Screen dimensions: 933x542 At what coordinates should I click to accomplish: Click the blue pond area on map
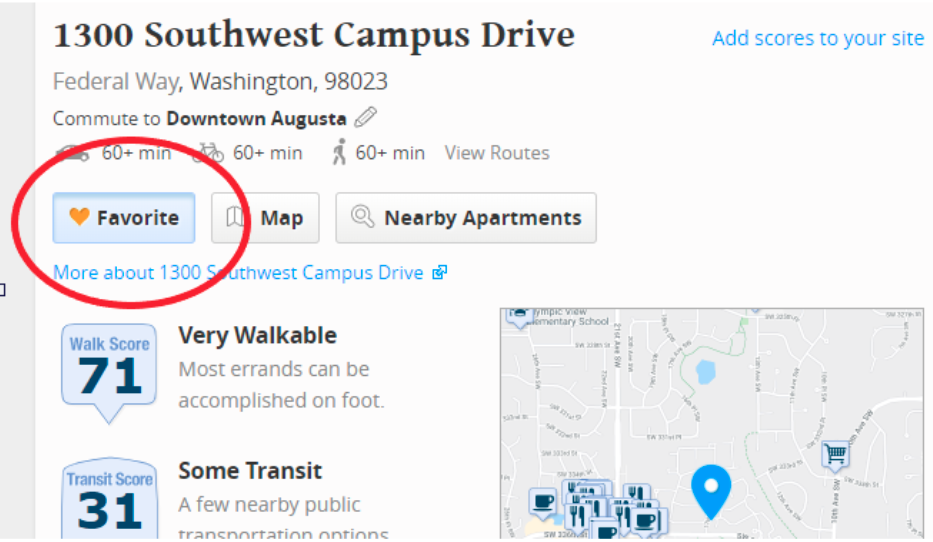point(705,372)
